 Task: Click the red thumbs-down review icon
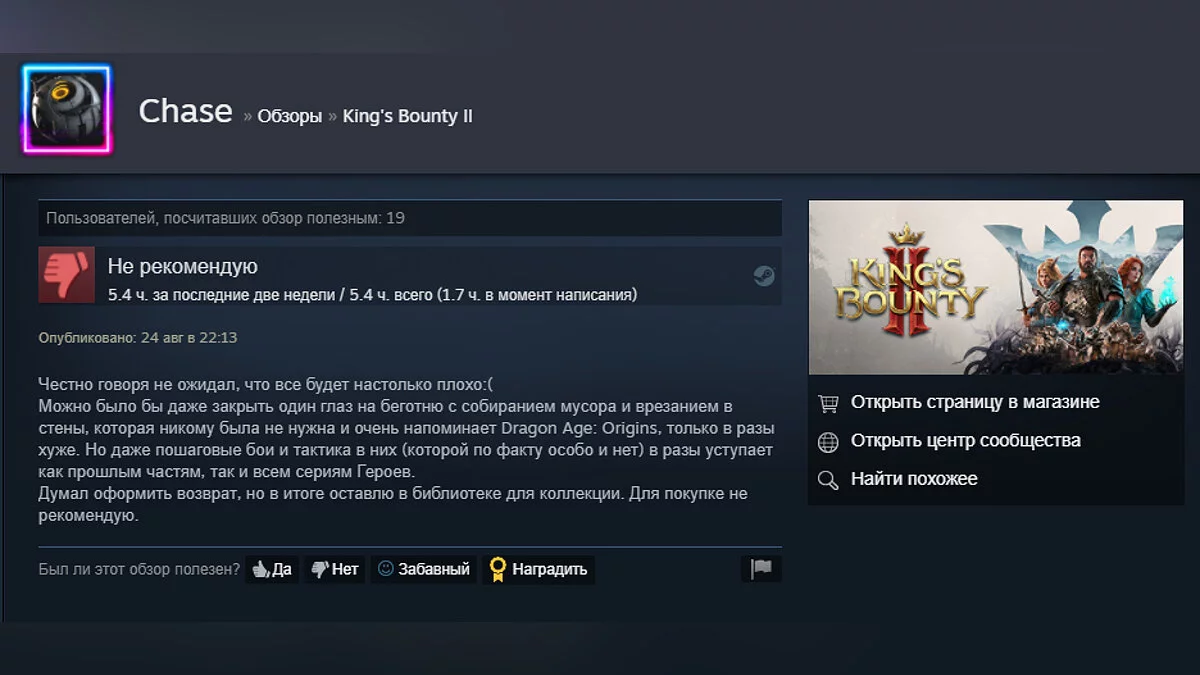tap(67, 275)
